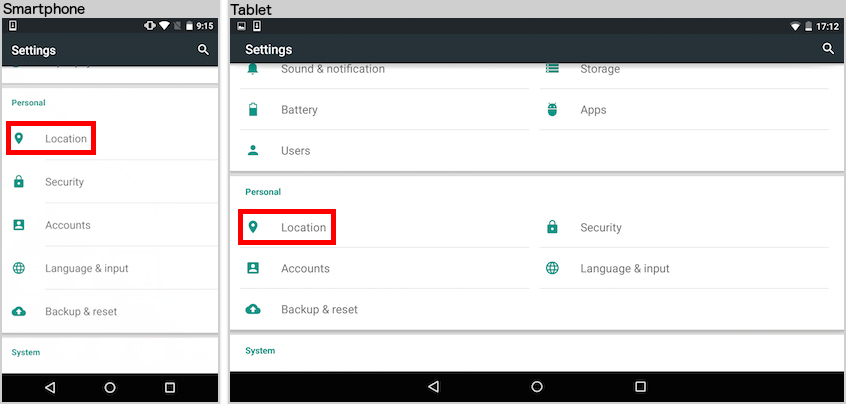
Task: Tap the Back navigation button on smartphone
Action: click(x=50, y=387)
